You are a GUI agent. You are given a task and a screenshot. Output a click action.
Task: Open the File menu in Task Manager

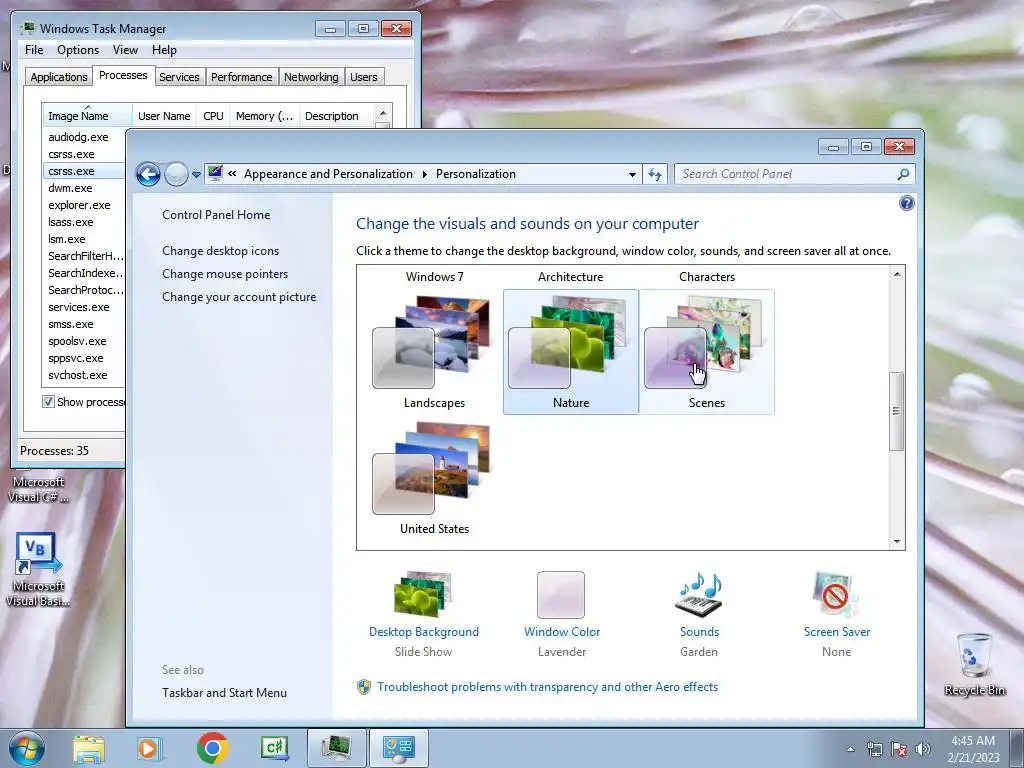[34, 50]
